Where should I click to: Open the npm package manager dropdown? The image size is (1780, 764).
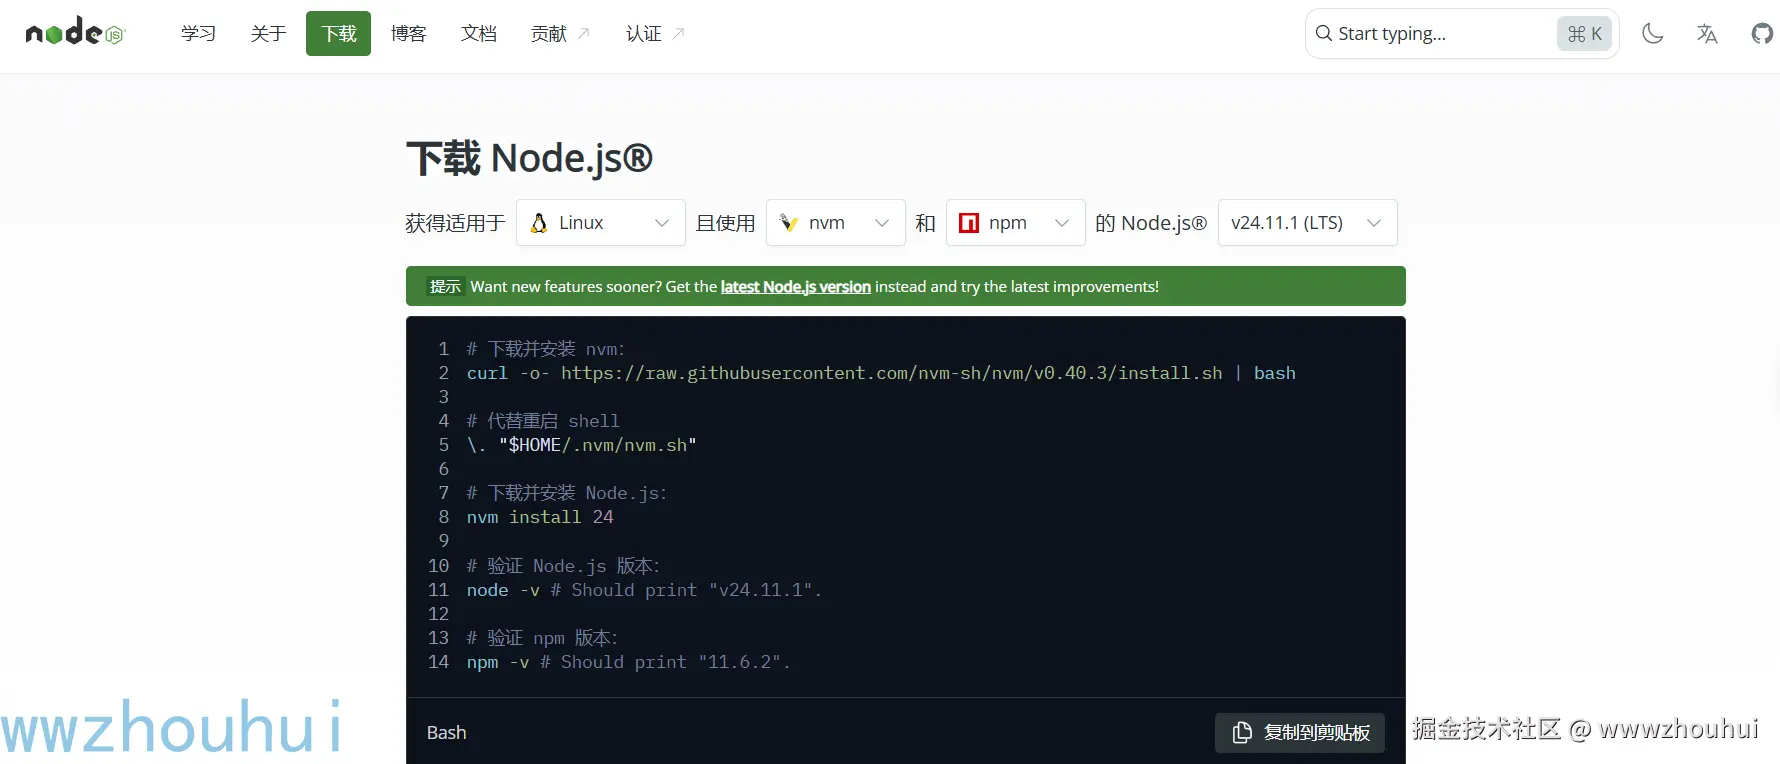pyautogui.click(x=1016, y=223)
